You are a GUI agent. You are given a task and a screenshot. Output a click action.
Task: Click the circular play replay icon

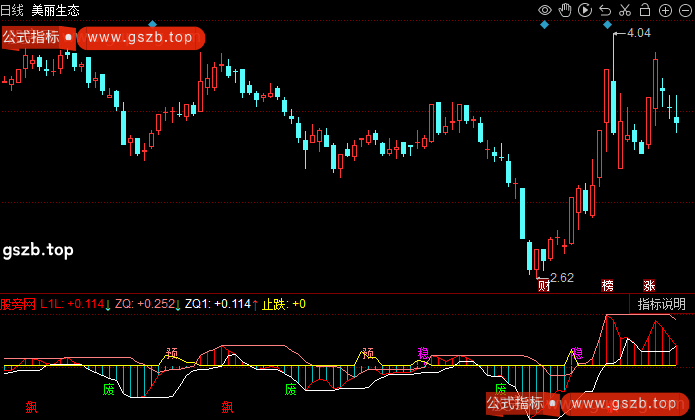click(584, 10)
